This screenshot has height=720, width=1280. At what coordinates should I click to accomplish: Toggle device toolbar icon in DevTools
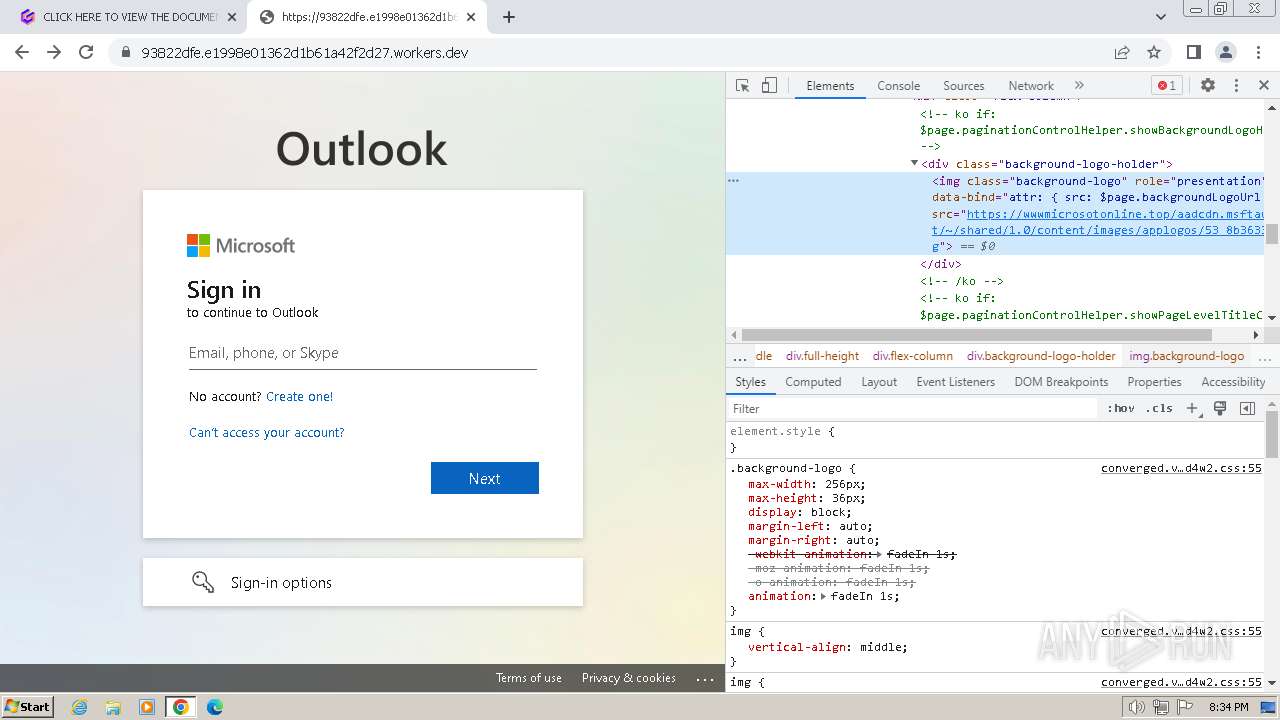[769, 86]
